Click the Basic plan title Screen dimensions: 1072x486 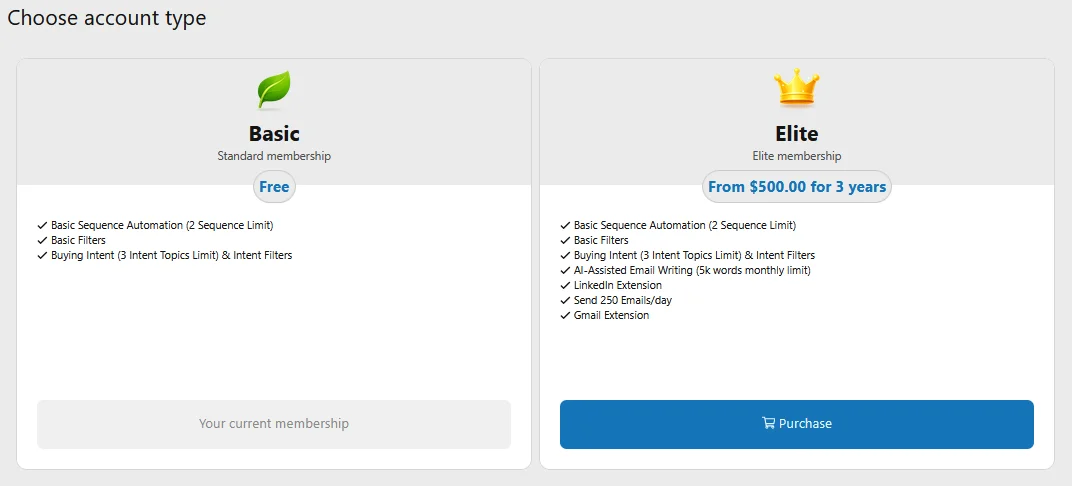[x=274, y=134]
